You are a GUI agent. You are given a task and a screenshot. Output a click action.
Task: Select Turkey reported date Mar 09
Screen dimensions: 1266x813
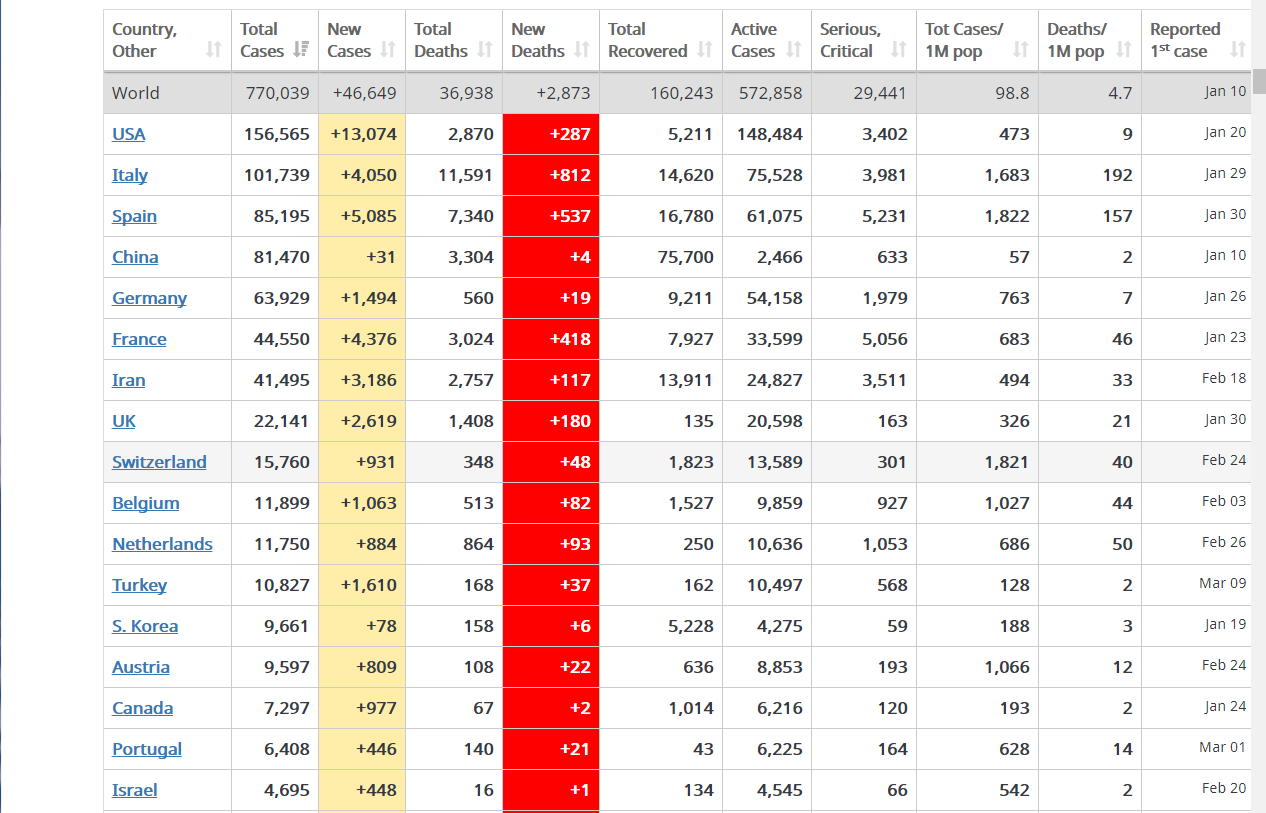point(1222,583)
